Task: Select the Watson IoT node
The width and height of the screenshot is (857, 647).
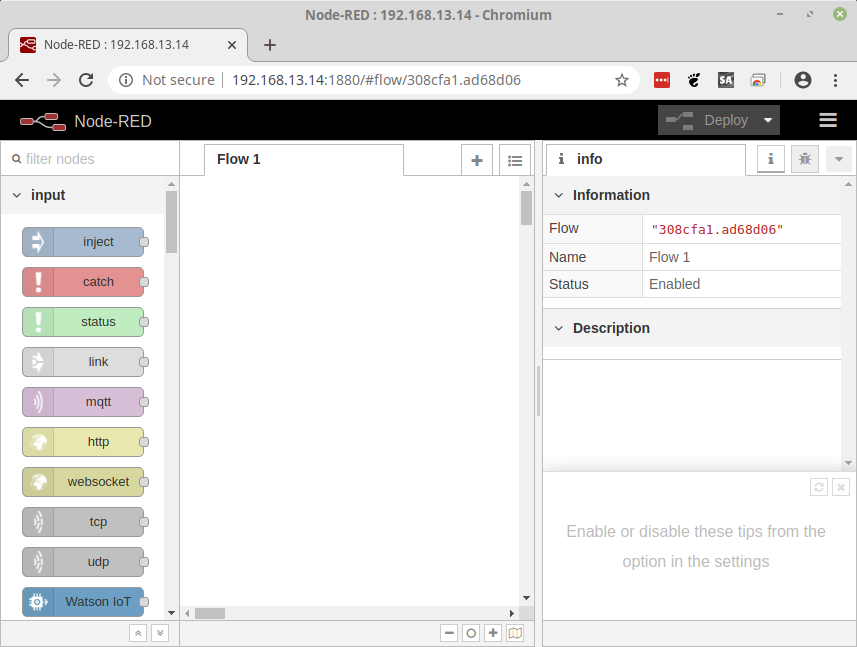Action: point(83,602)
